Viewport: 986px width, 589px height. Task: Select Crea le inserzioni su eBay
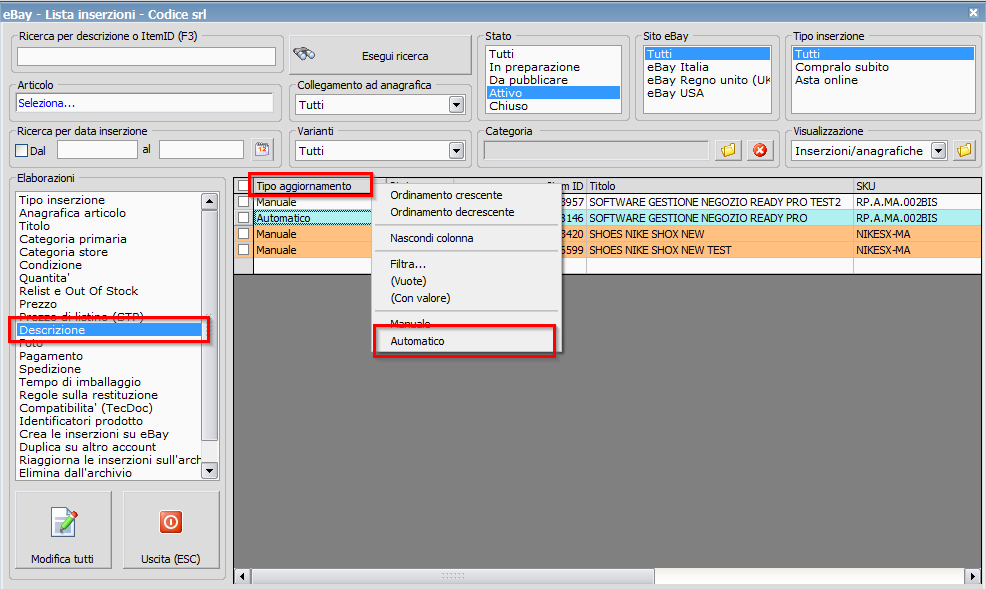[109, 434]
